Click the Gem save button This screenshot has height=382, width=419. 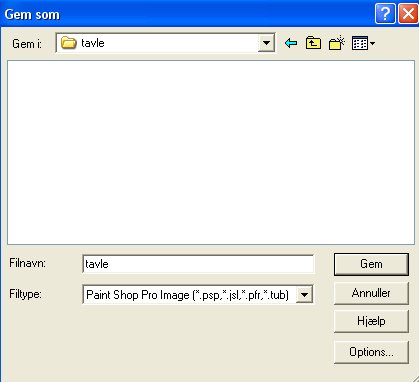pyautogui.click(x=371, y=264)
